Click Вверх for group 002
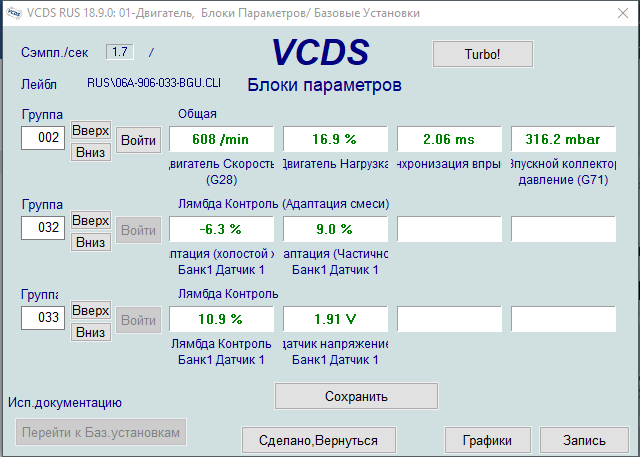Screen dimensions: 640x457 [91, 131]
